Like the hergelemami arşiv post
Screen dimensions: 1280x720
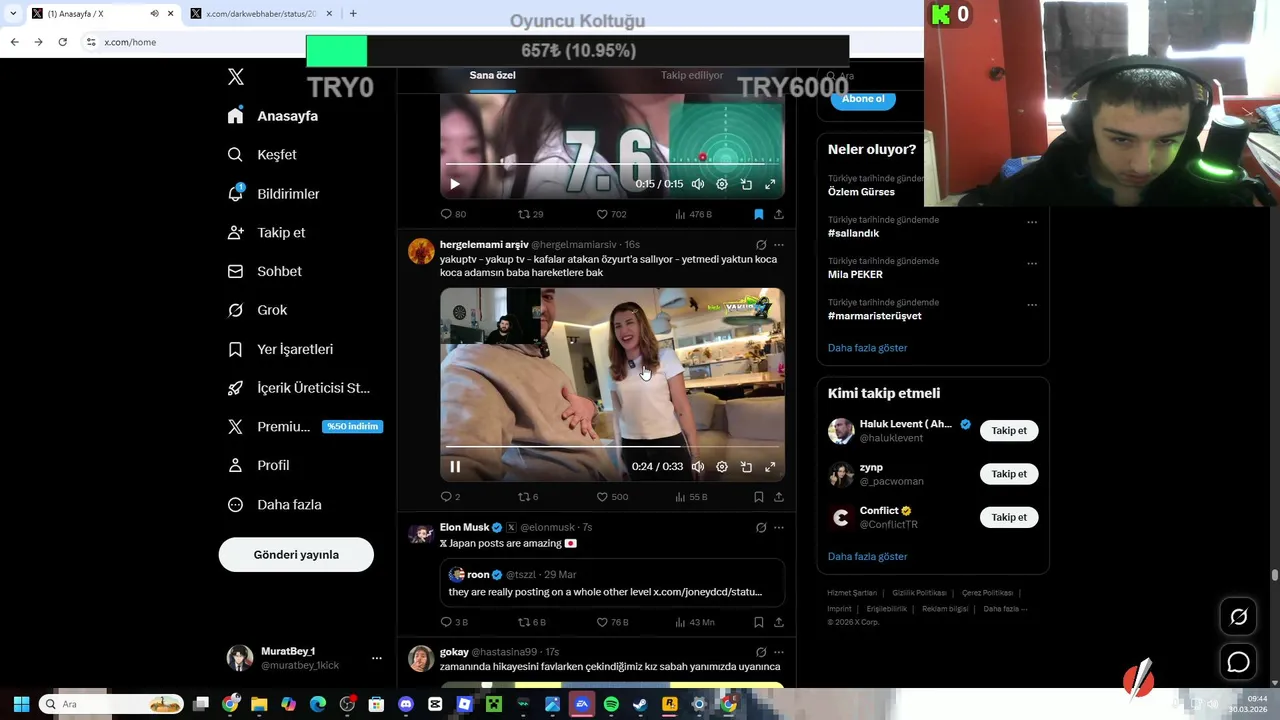[612, 497]
